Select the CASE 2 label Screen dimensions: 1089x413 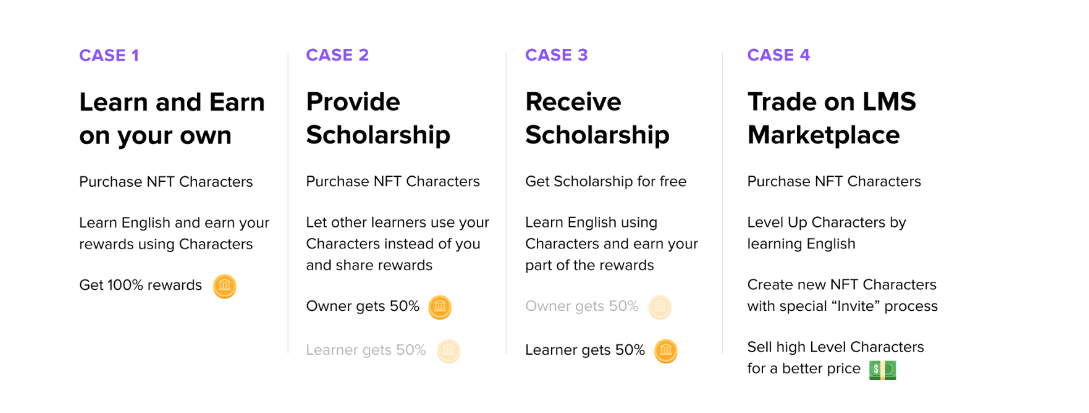tap(337, 55)
